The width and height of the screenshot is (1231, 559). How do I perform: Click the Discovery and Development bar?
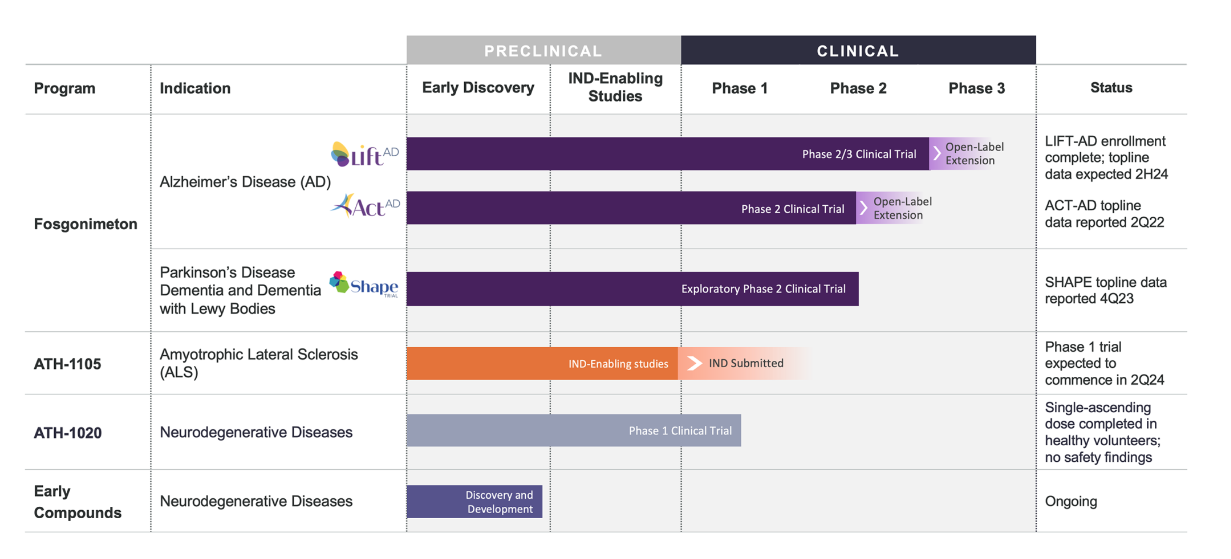(x=474, y=502)
